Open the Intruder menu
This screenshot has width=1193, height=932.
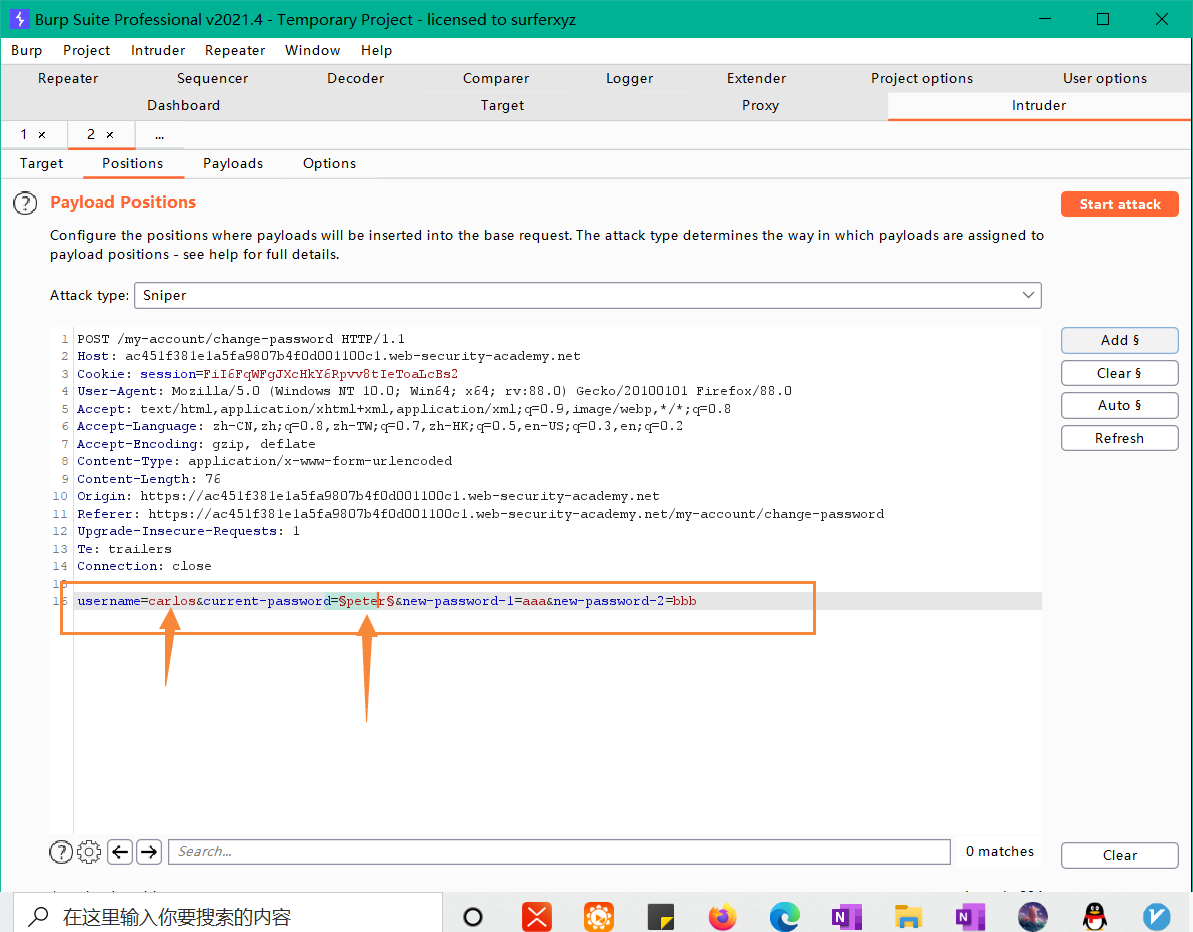click(158, 50)
